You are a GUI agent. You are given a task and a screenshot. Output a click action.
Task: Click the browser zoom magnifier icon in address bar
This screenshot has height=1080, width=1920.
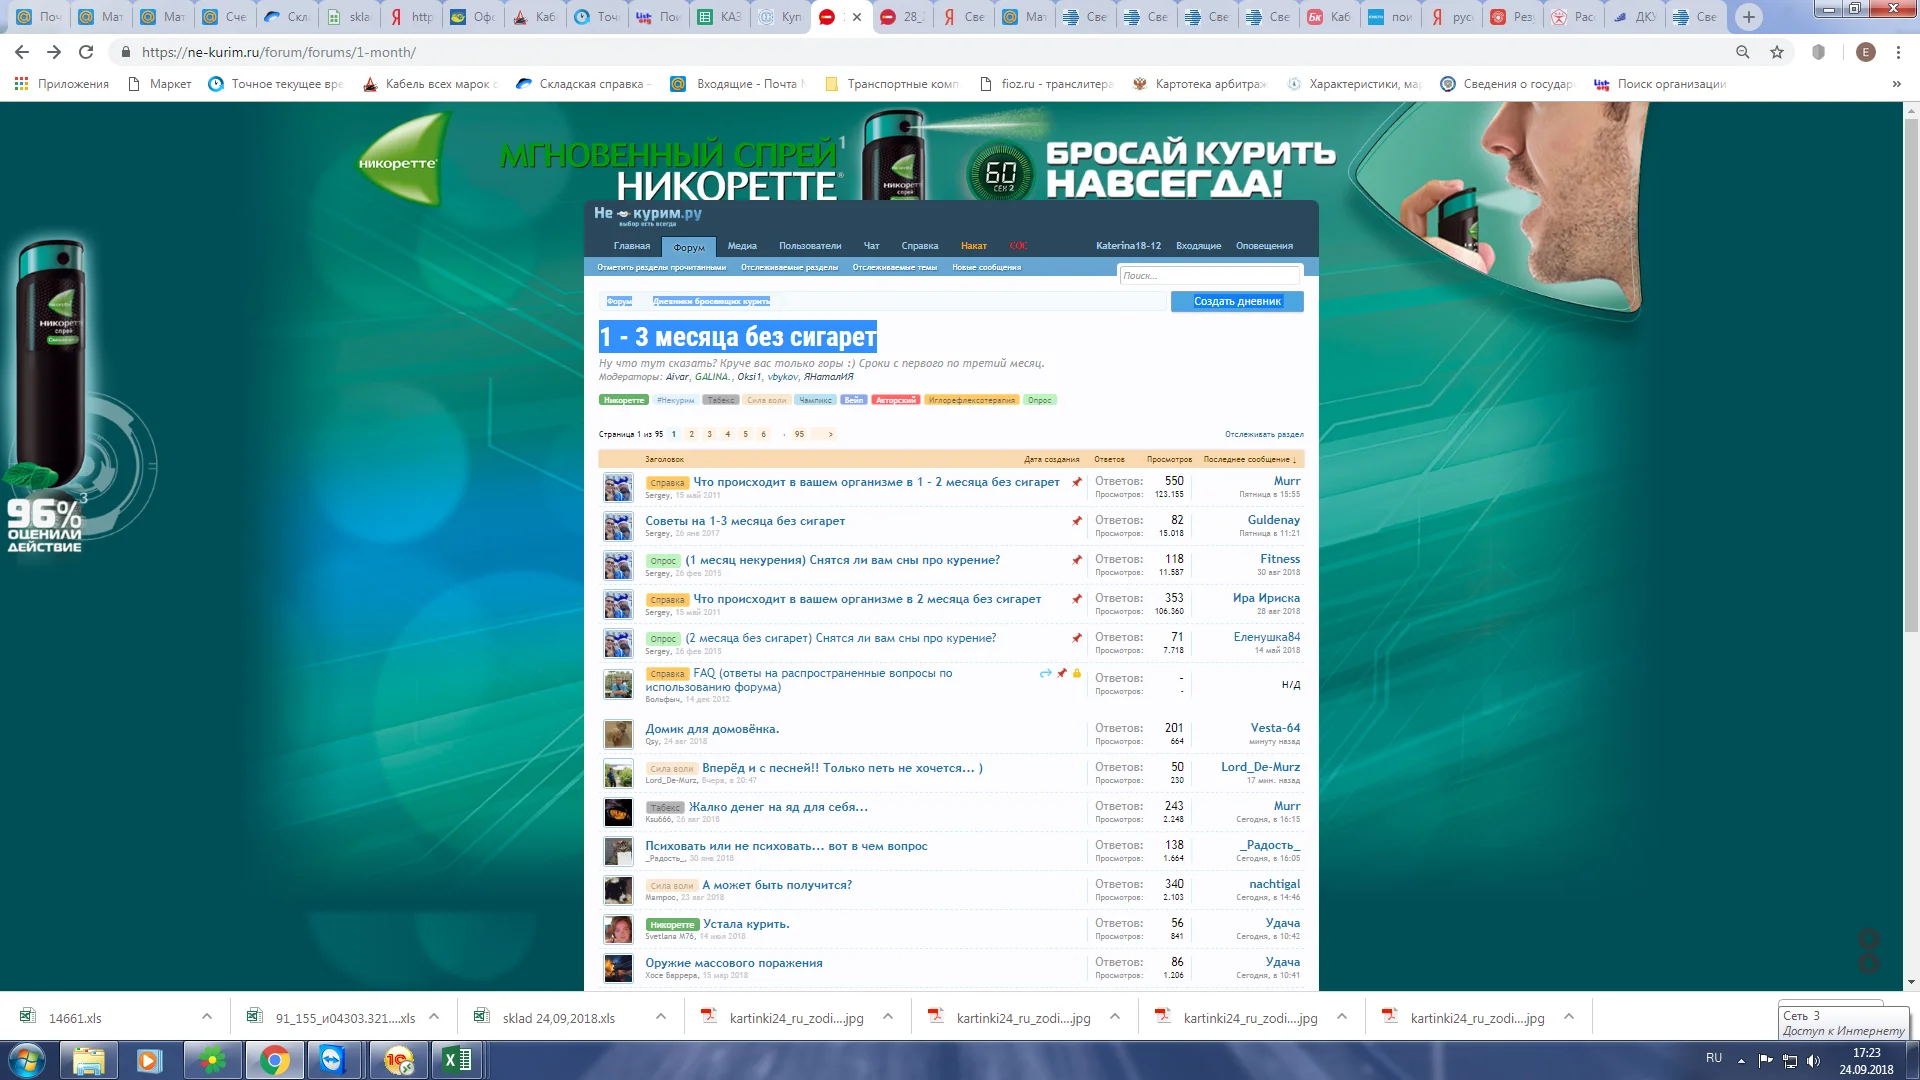(1743, 52)
